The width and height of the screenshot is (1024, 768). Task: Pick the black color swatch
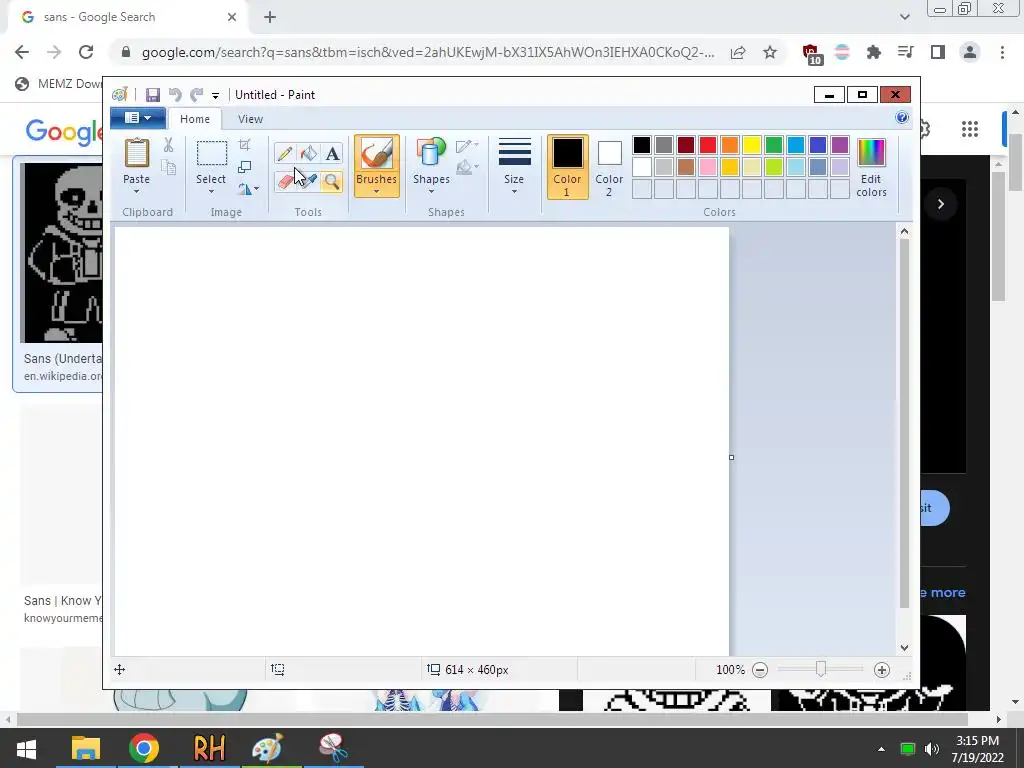[x=642, y=145]
